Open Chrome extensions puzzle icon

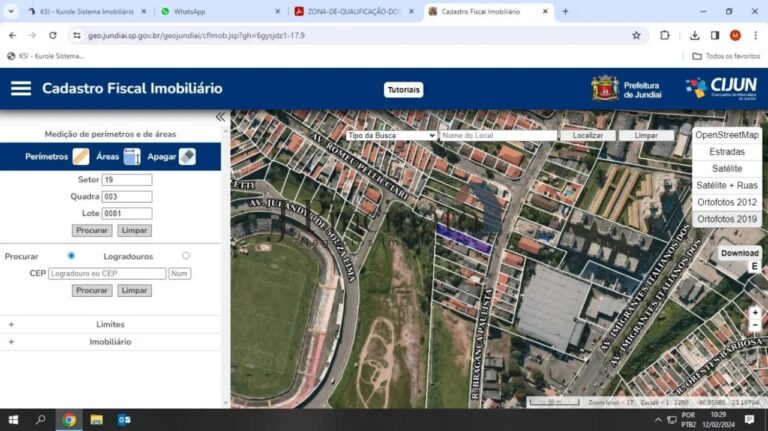(665, 35)
